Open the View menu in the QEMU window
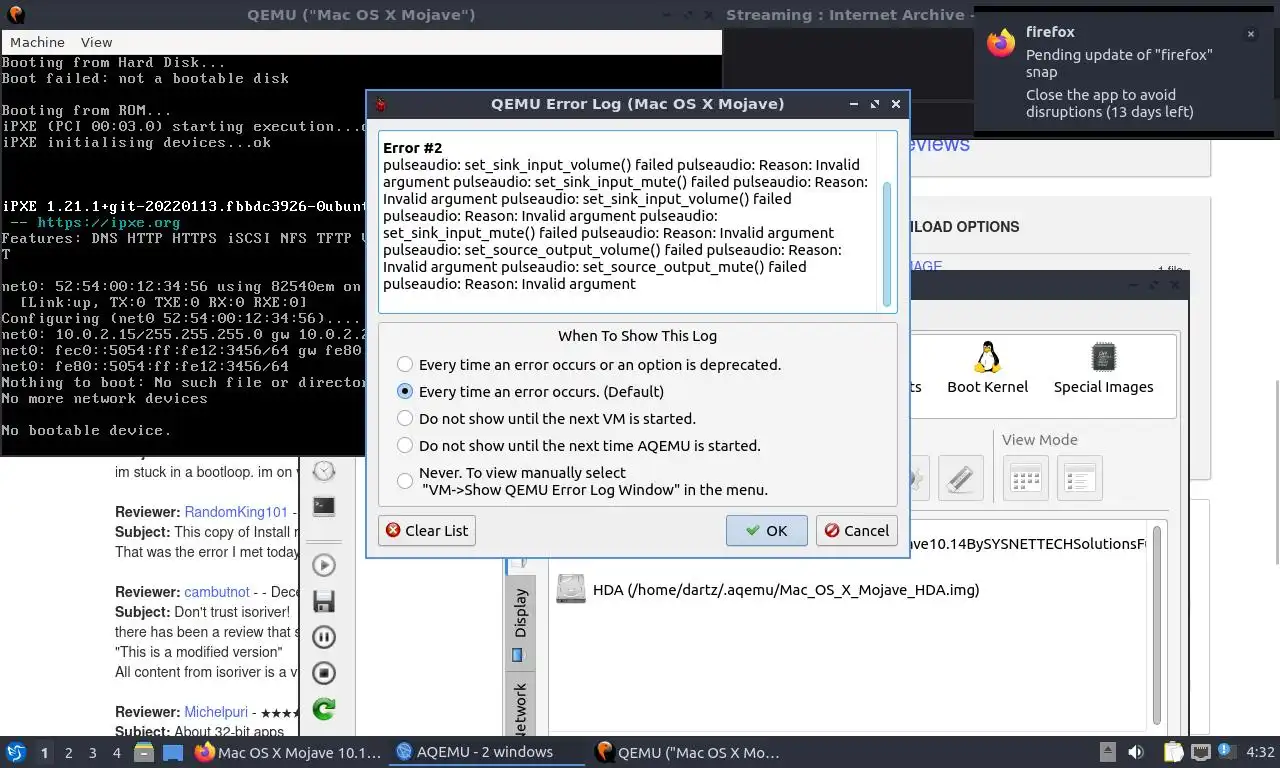The width and height of the screenshot is (1280, 768). (96, 42)
